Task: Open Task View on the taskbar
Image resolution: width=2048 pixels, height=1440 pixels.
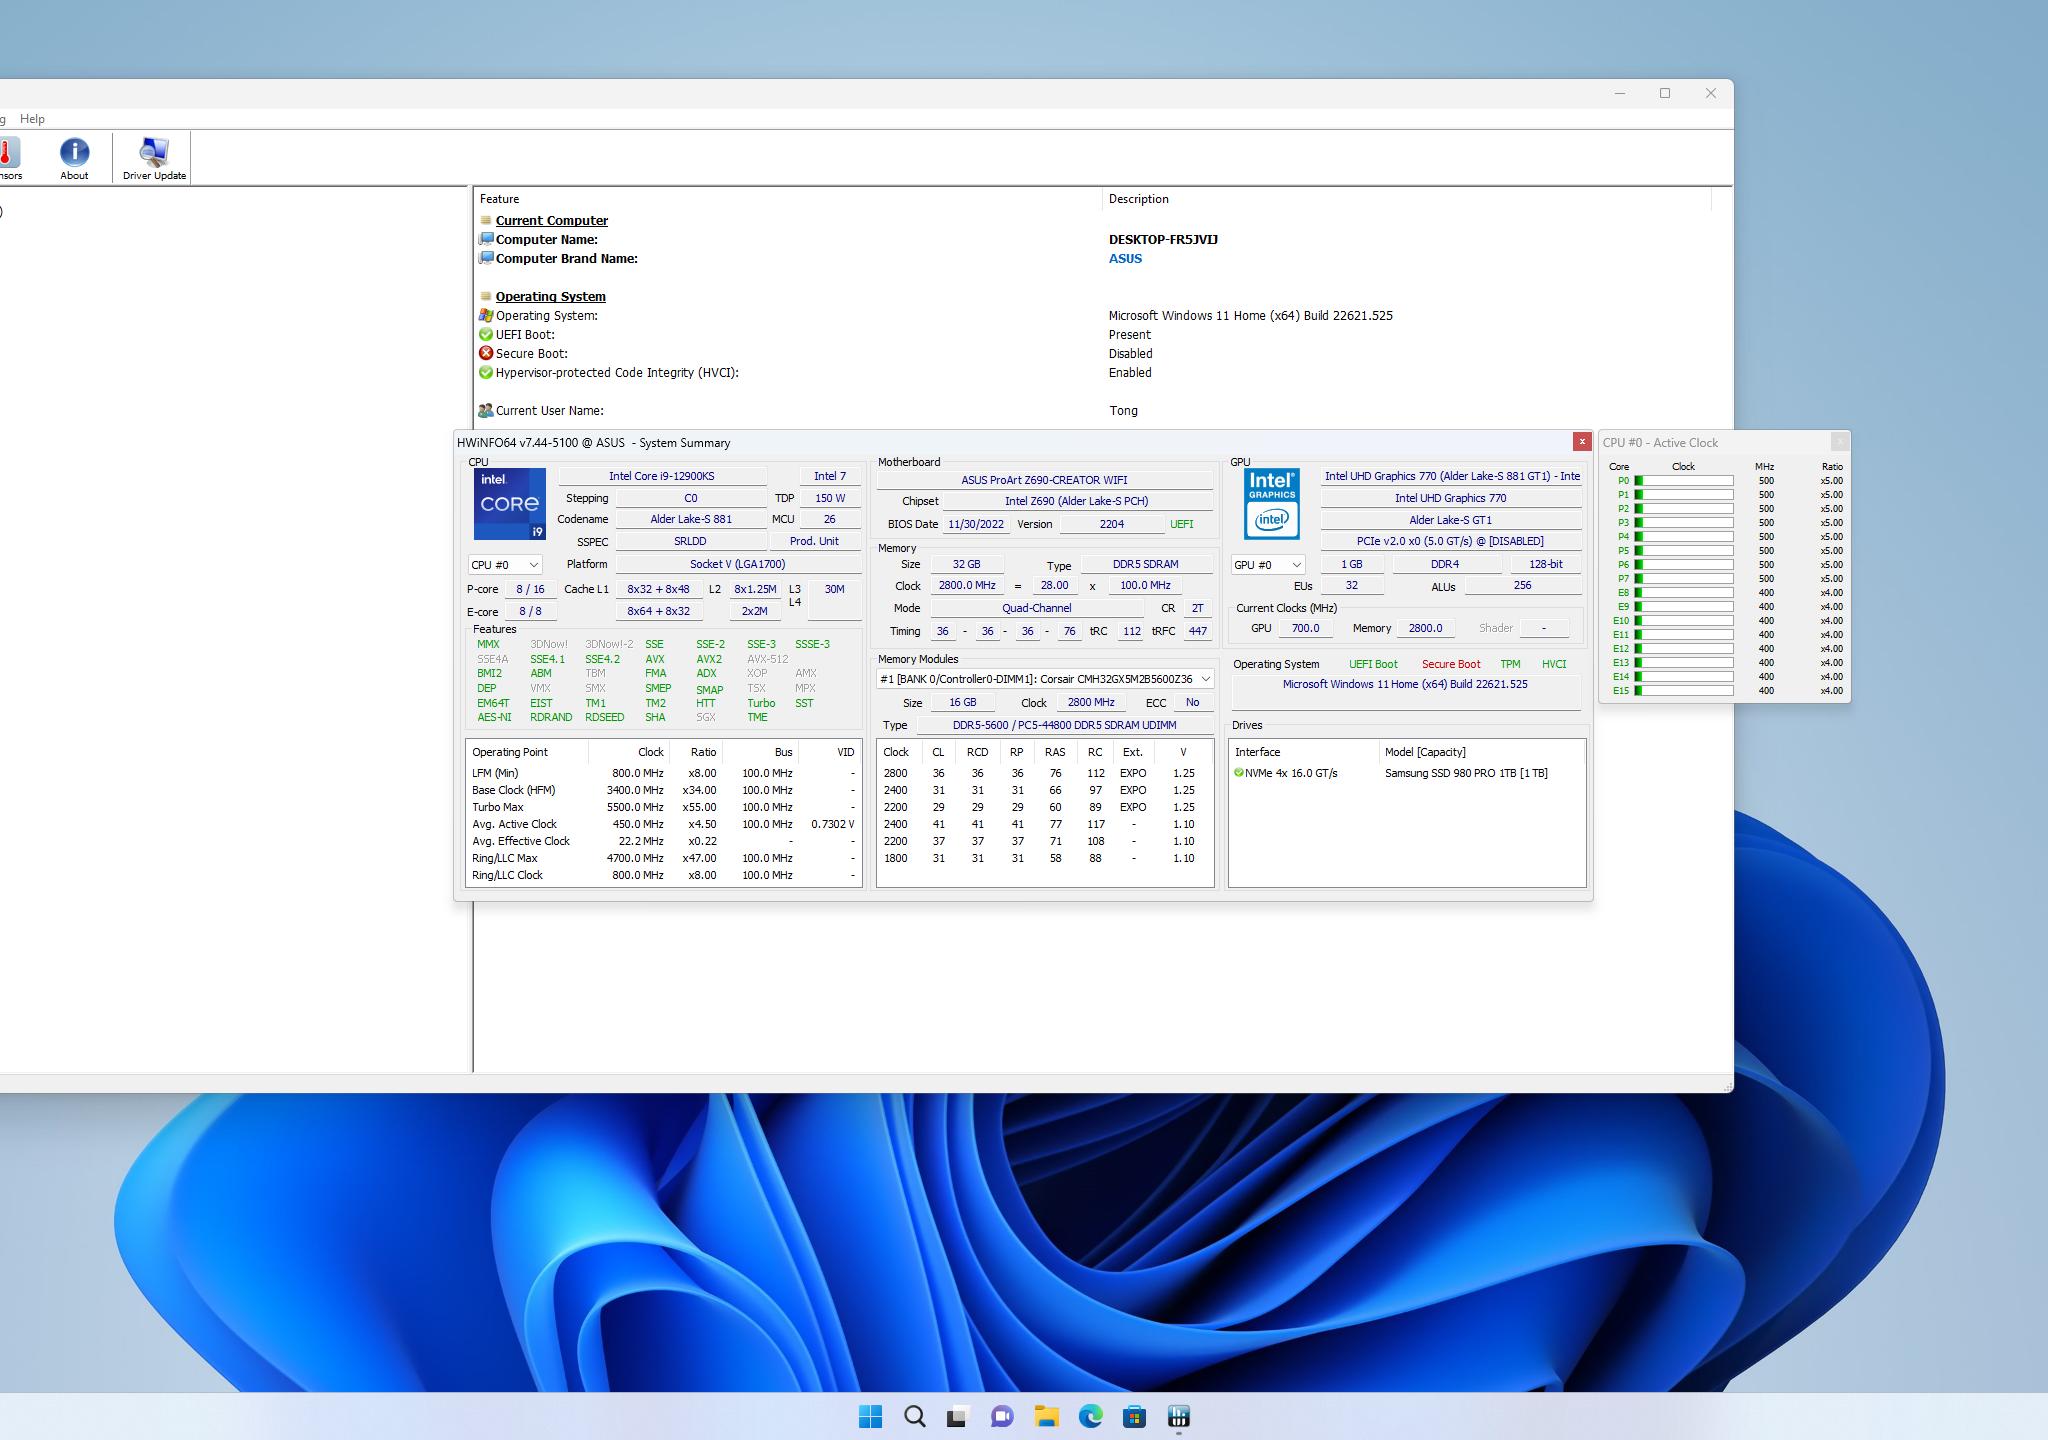Action: [958, 1416]
